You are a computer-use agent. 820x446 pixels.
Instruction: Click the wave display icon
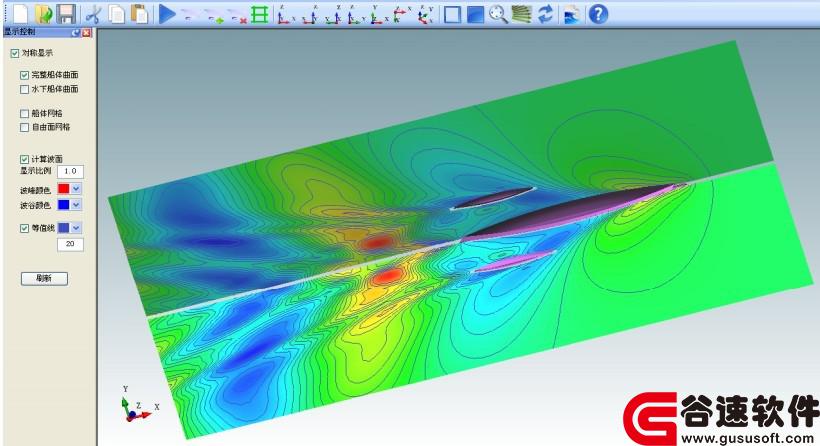tap(572, 14)
